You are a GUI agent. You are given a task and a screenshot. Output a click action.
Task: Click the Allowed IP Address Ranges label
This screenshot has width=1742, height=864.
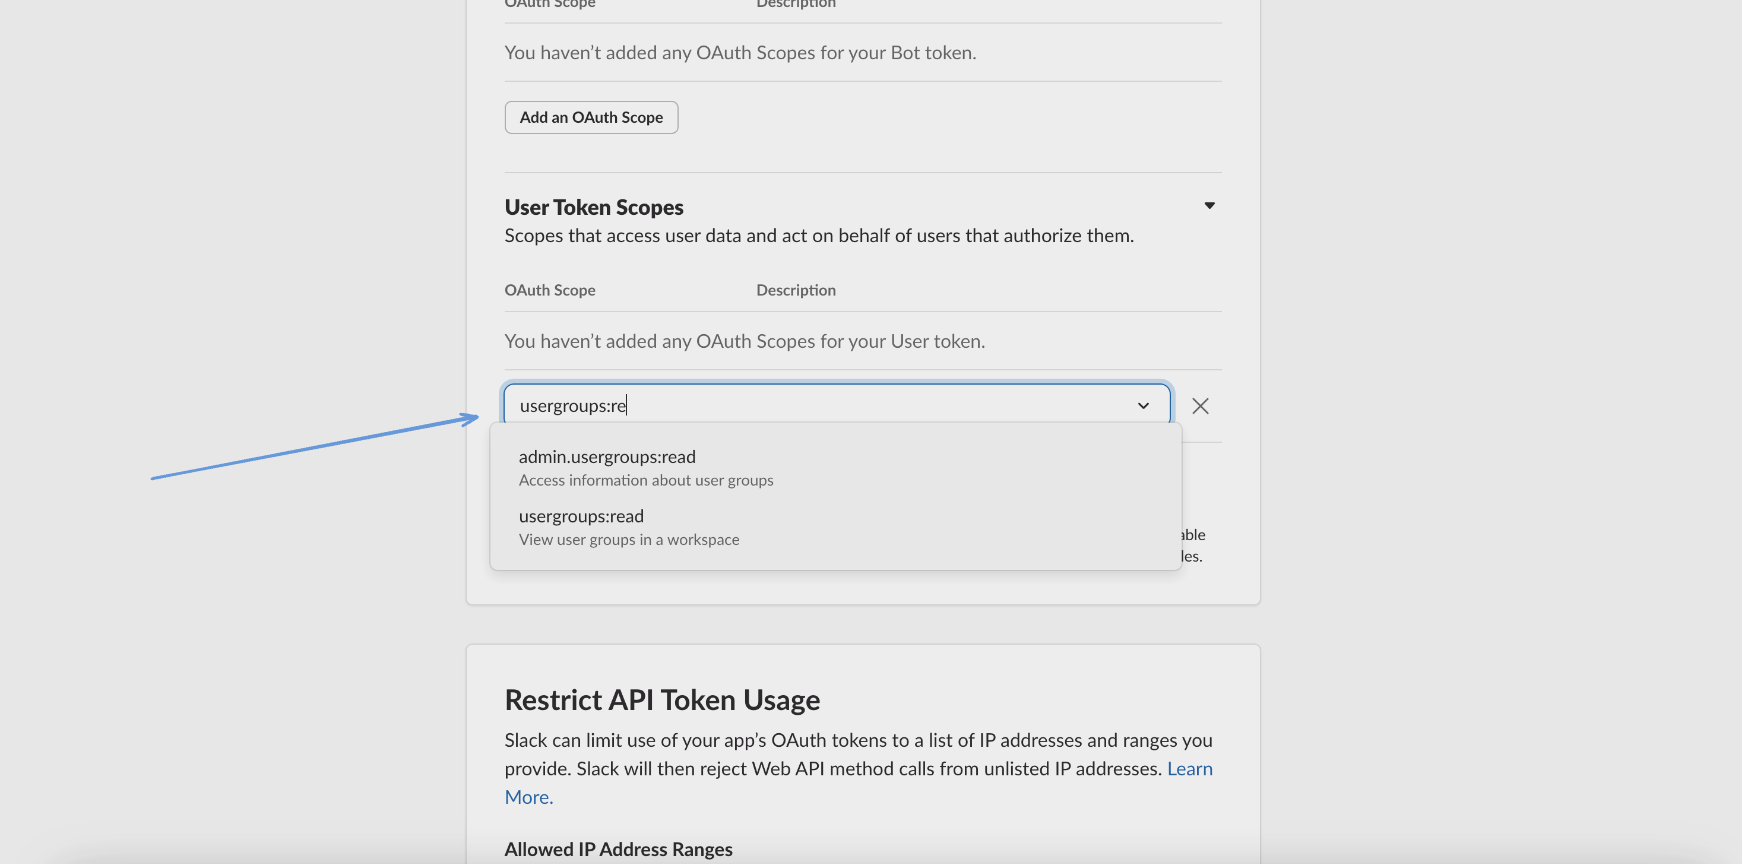[618, 849]
